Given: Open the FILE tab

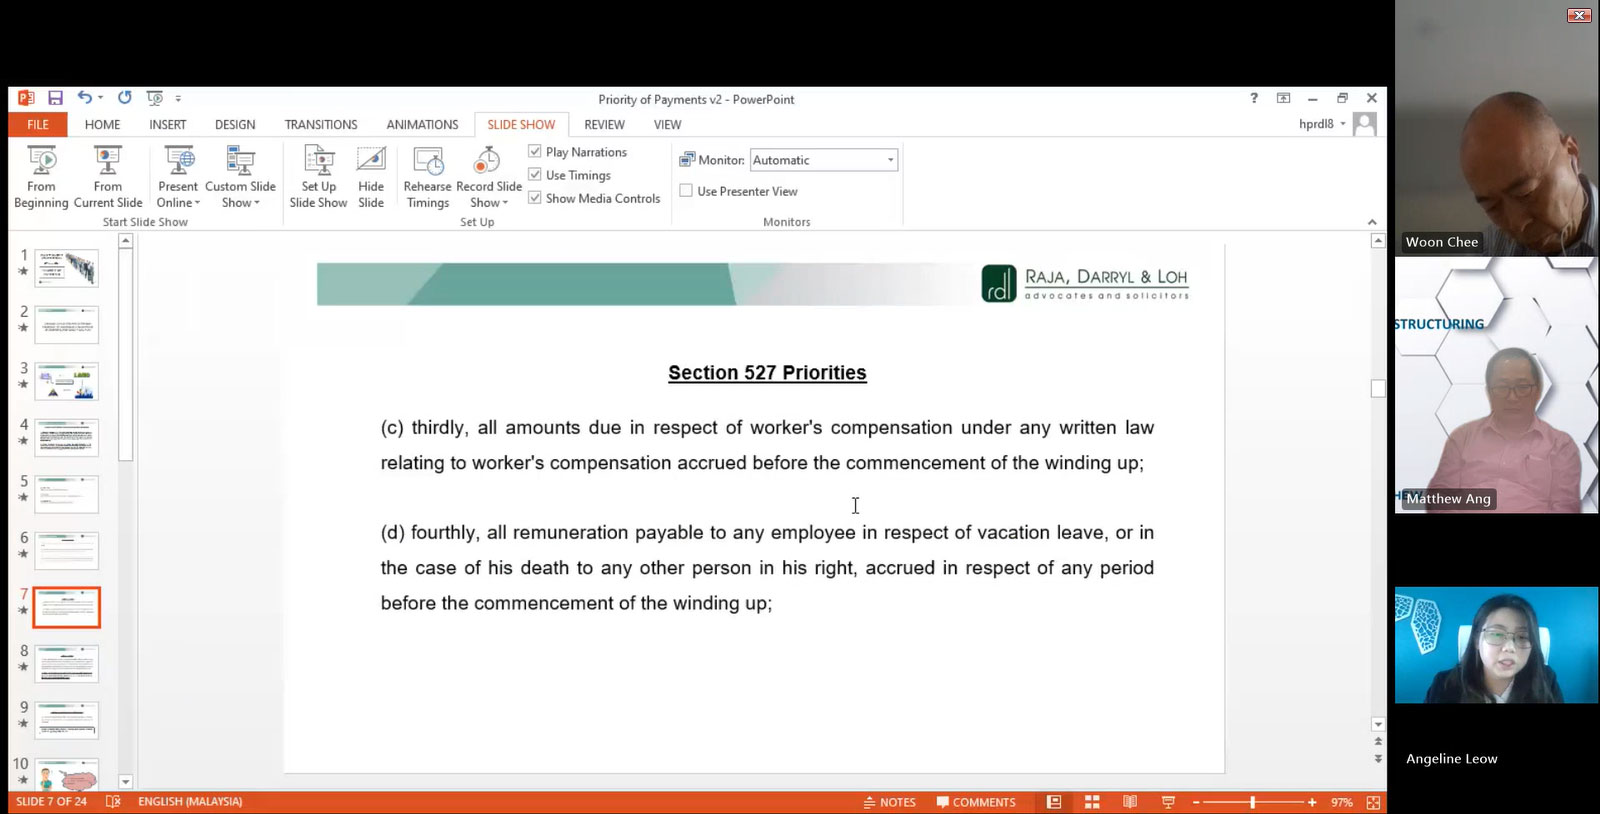Looking at the screenshot, I should tap(38, 124).
